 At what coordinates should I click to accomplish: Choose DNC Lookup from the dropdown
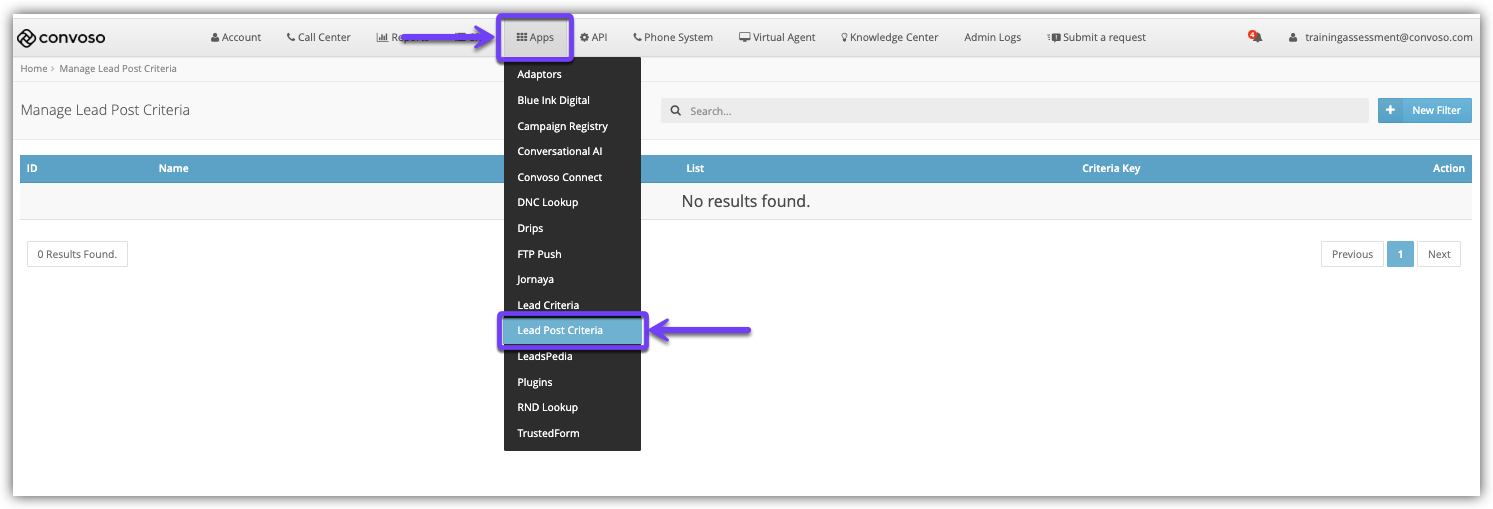click(572, 202)
